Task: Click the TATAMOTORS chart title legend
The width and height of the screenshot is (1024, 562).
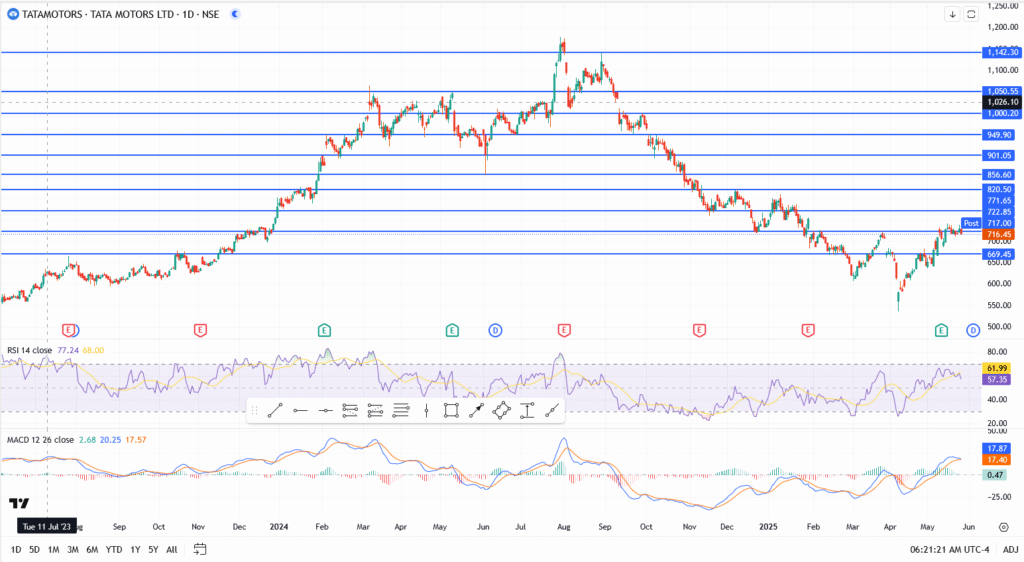Action: (x=121, y=14)
